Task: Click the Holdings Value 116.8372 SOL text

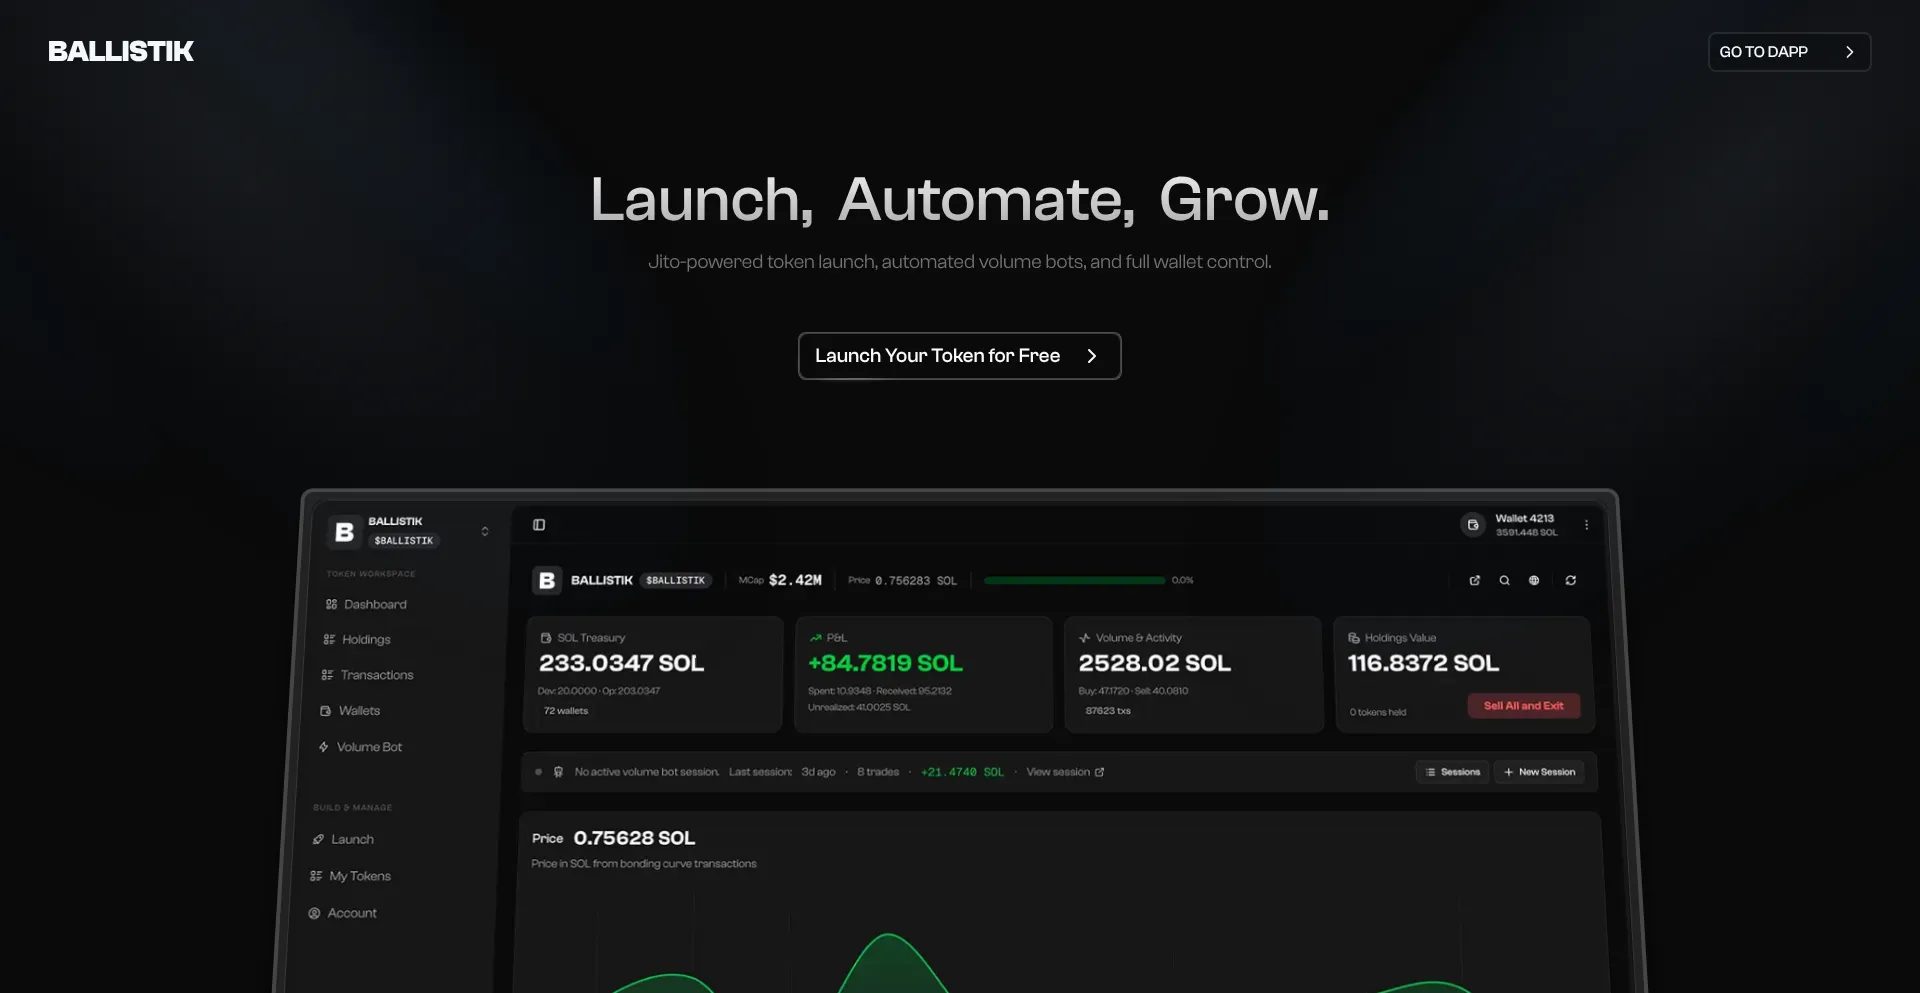Action: coord(1423,663)
